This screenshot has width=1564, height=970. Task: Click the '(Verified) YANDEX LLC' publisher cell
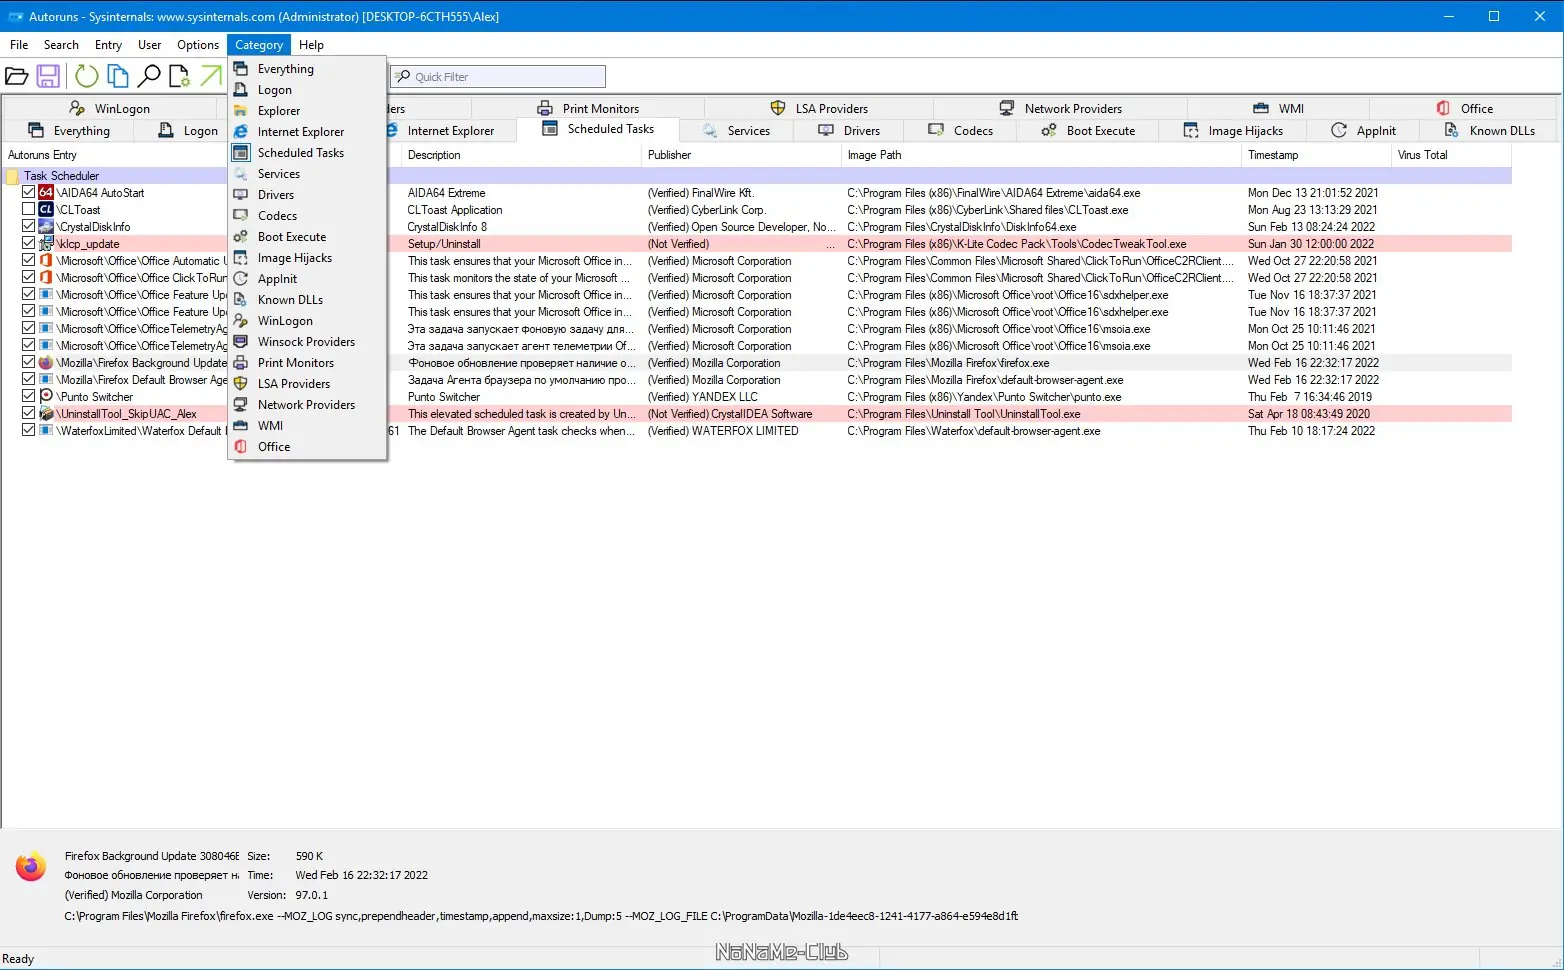click(703, 397)
